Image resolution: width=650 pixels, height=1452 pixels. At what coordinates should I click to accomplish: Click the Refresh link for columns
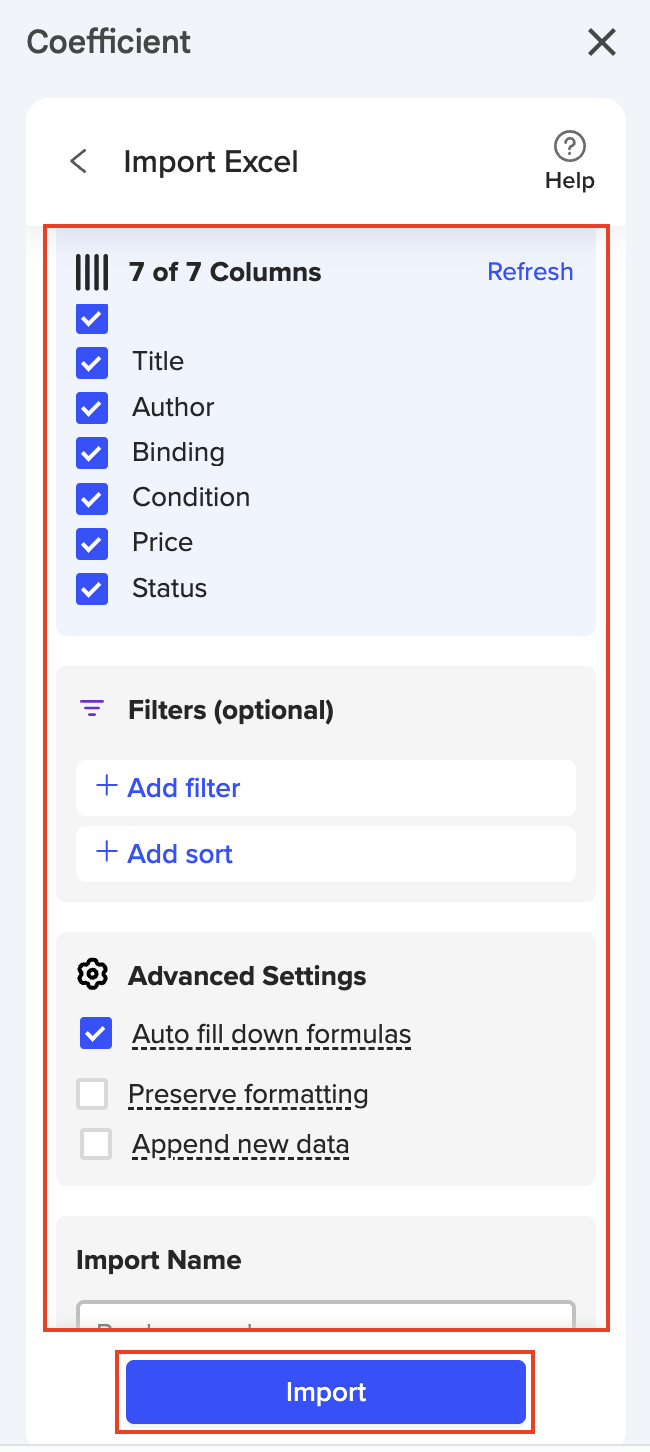tap(530, 272)
